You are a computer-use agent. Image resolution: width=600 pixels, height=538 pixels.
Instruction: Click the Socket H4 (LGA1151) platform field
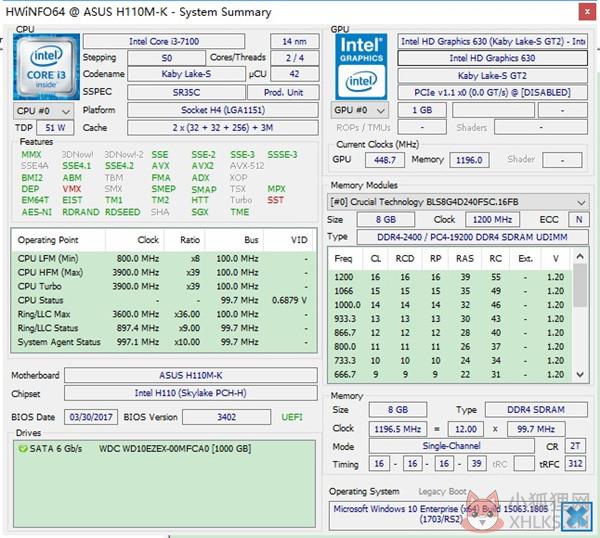pos(223,110)
